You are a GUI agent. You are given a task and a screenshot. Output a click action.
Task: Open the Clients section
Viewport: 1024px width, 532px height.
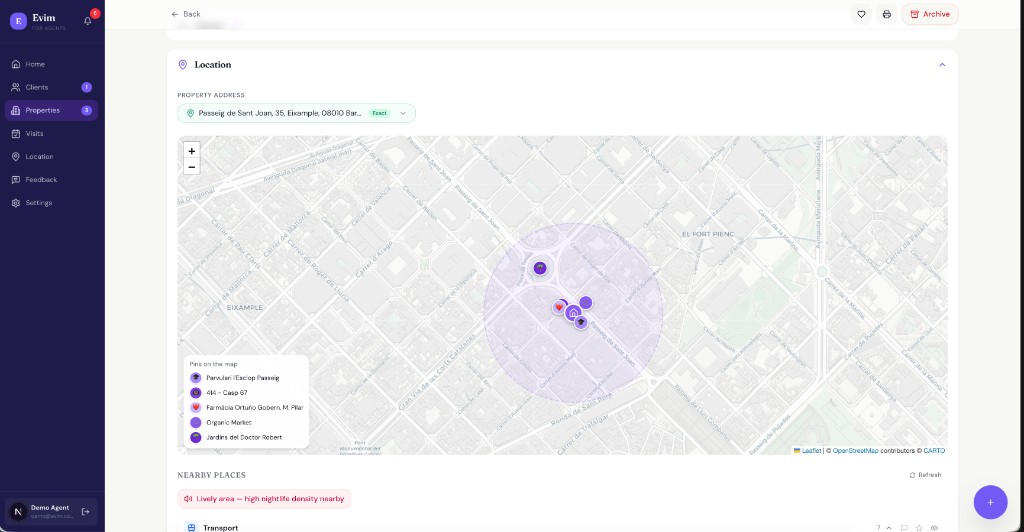52,87
